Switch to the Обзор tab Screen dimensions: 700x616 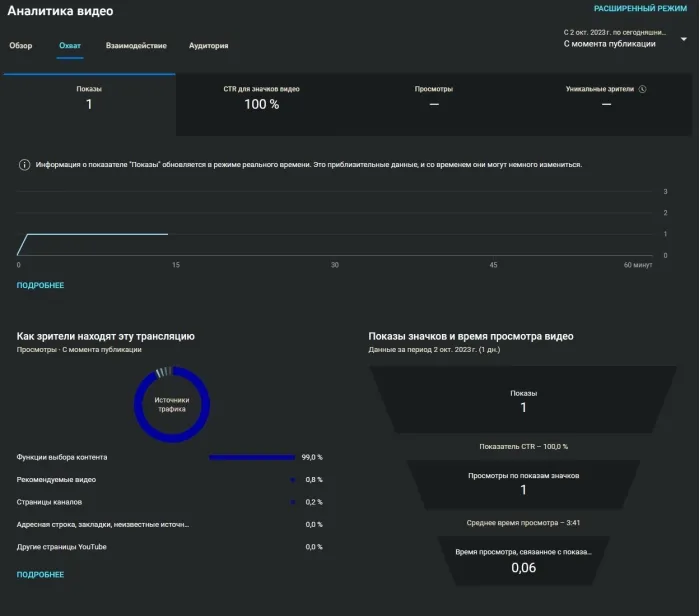tap(21, 46)
